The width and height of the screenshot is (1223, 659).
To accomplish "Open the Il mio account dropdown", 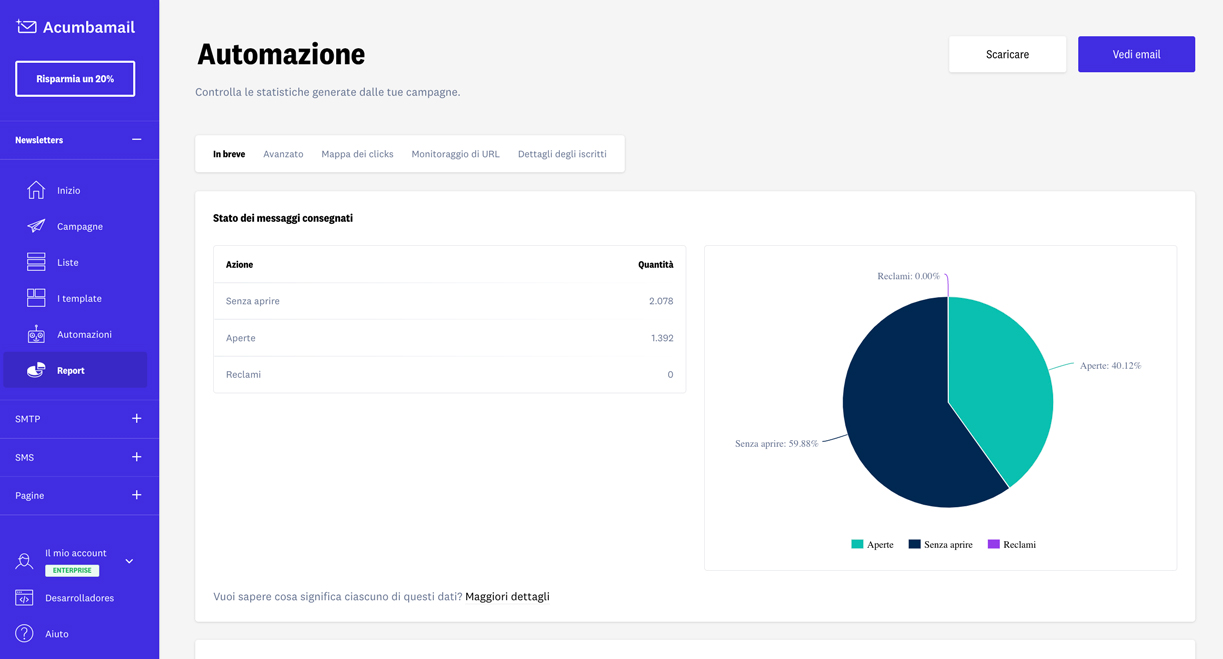I will click(x=128, y=561).
